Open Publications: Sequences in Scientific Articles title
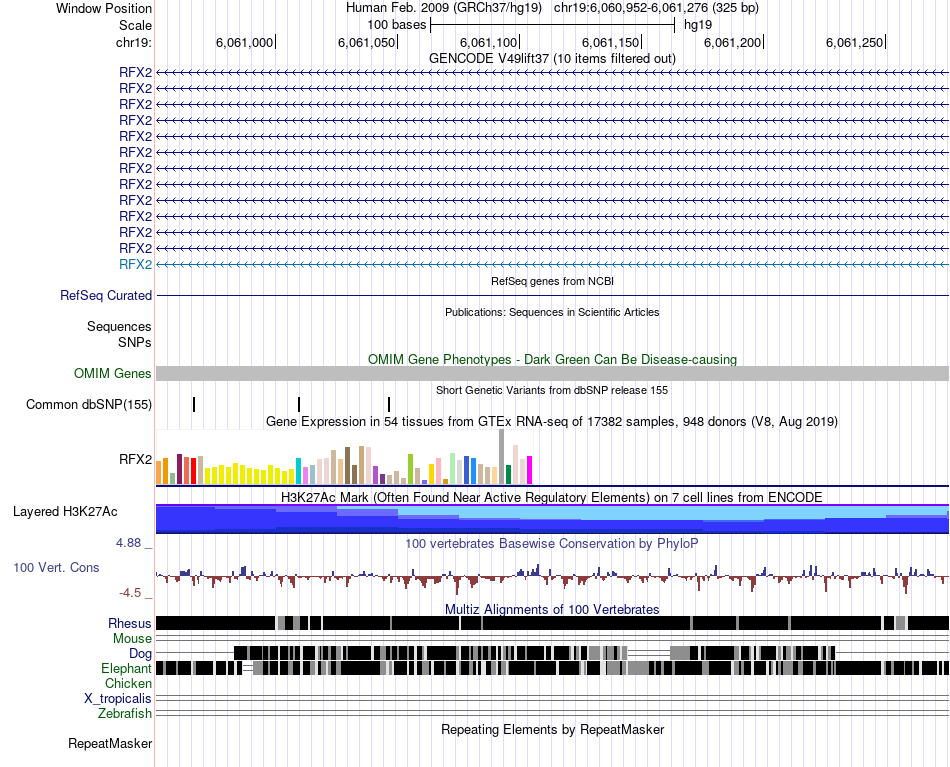Image resolution: width=950 pixels, height=767 pixels. [x=552, y=312]
